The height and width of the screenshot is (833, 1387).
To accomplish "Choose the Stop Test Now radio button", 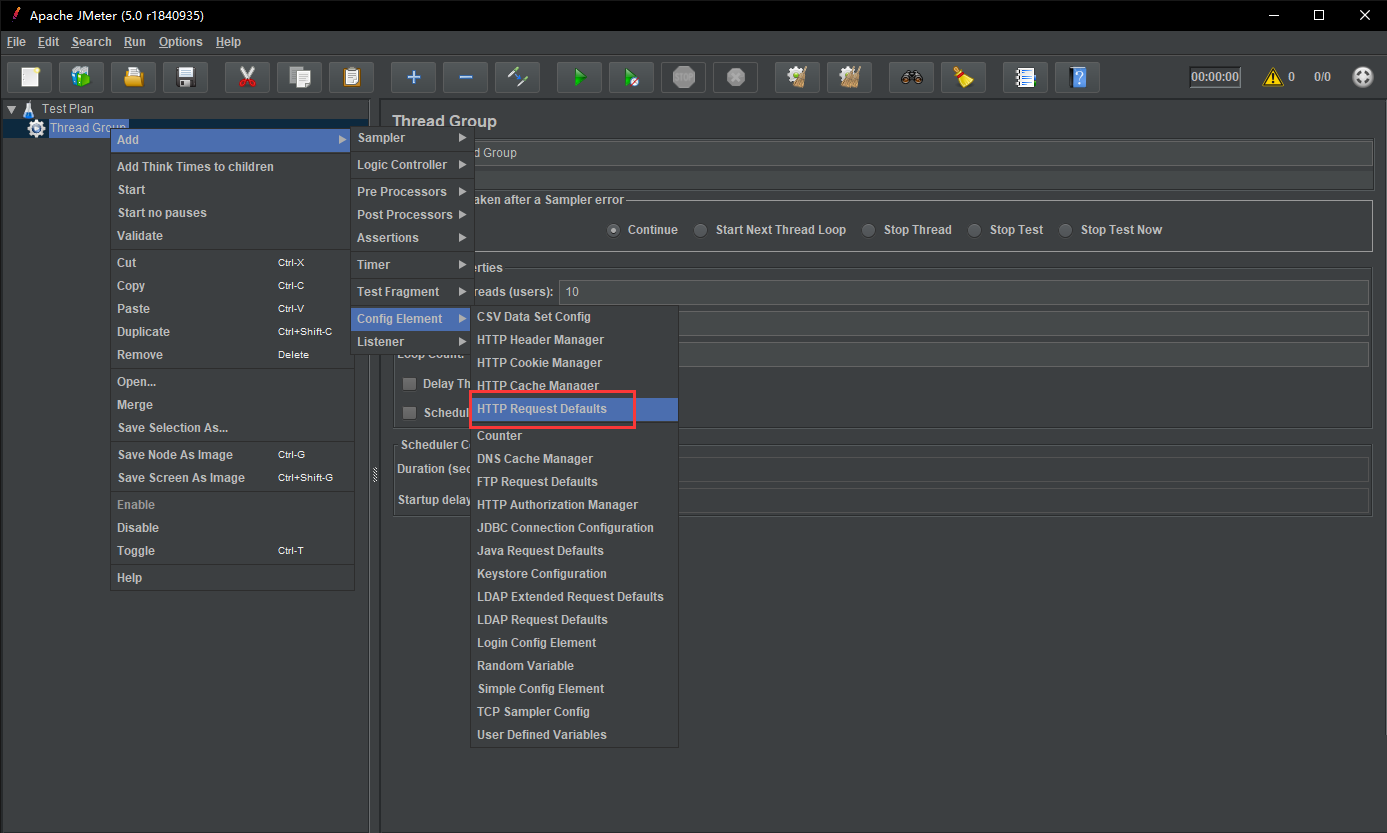I will [x=1066, y=230].
